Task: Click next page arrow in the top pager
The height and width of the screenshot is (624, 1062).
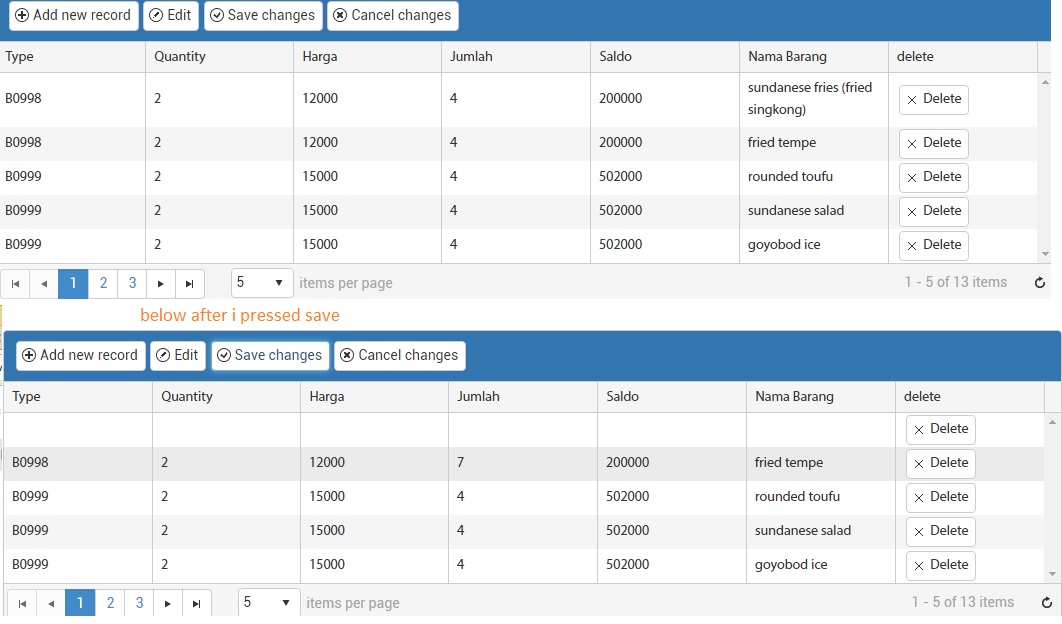Action: [161, 283]
